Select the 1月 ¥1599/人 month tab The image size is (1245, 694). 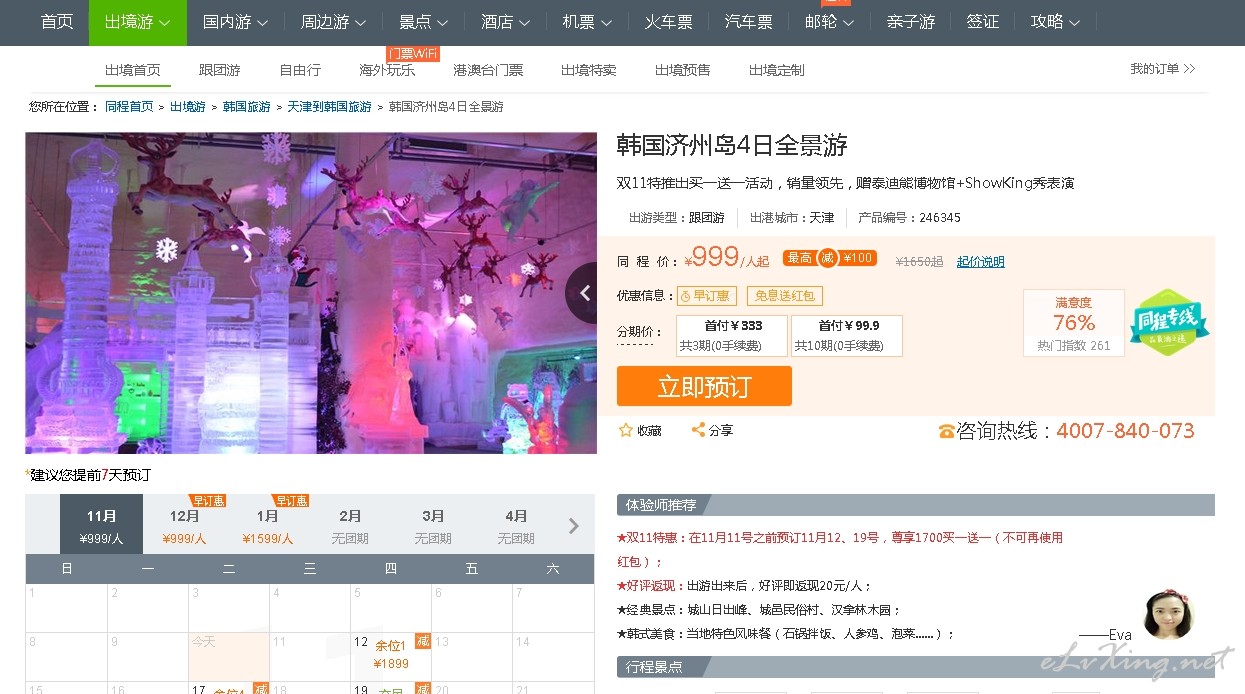tap(268, 526)
